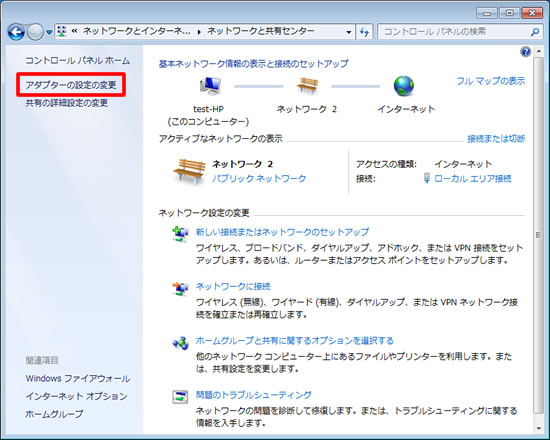The height and width of the screenshot is (440, 550).
Task: Click the ネットワークとインターネット breadcrumb segment
Action: pos(136,31)
